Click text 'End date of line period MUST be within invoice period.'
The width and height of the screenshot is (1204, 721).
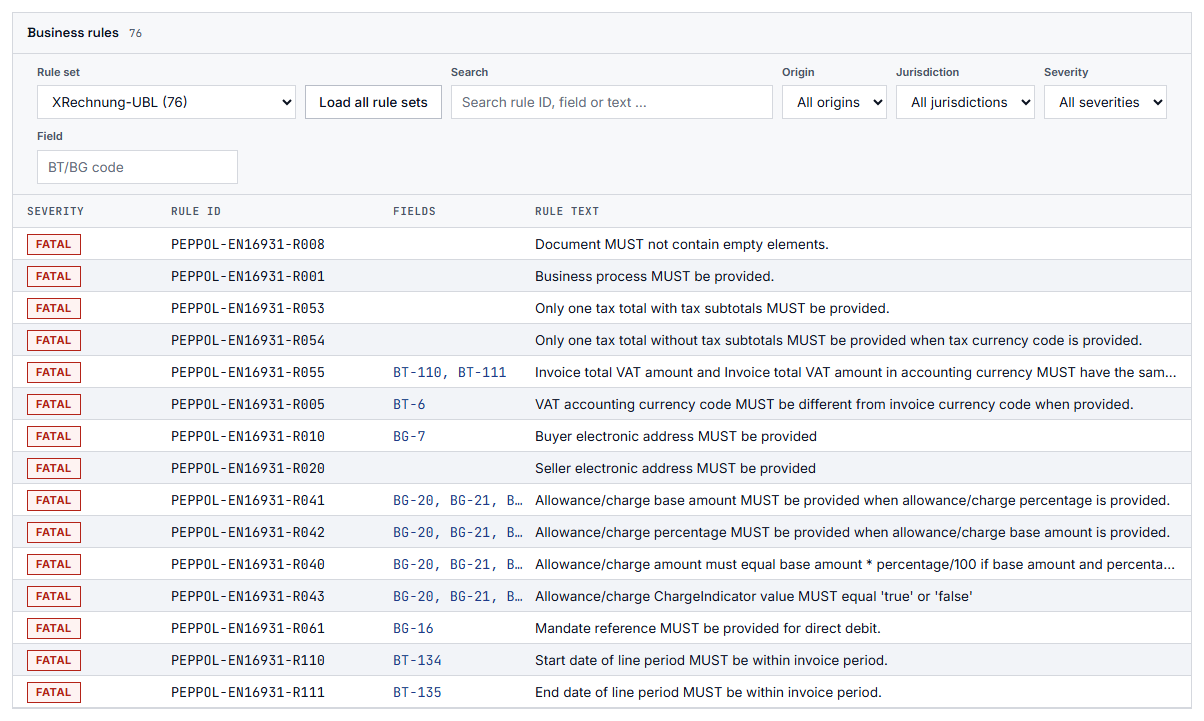[x=708, y=692]
